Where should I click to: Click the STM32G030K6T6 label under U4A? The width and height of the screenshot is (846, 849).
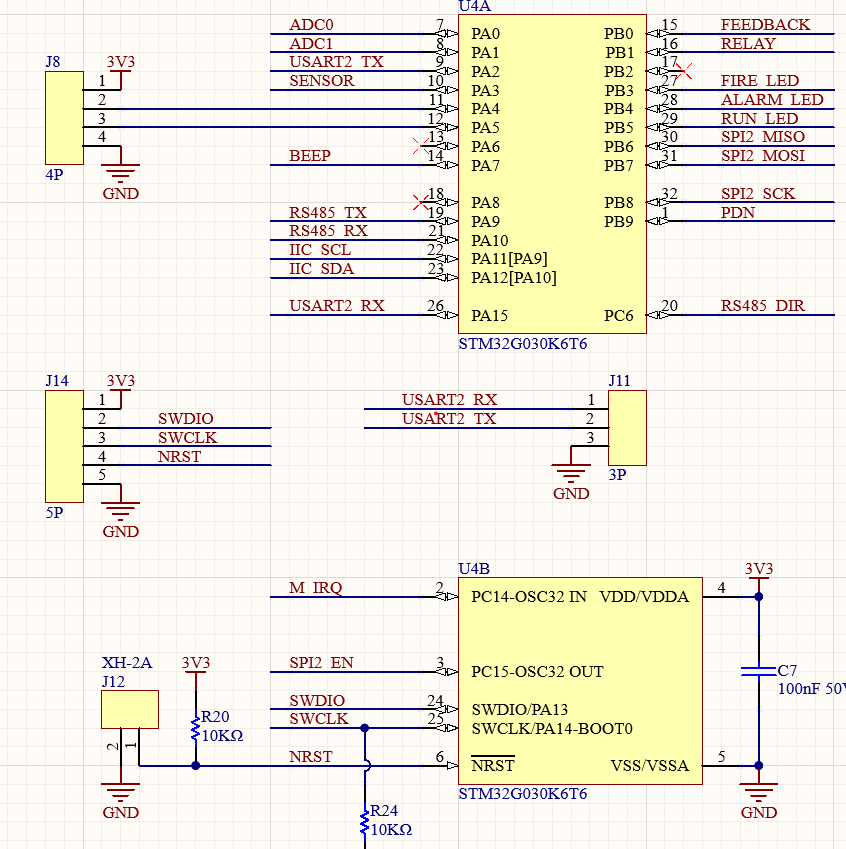pyautogui.click(x=523, y=344)
